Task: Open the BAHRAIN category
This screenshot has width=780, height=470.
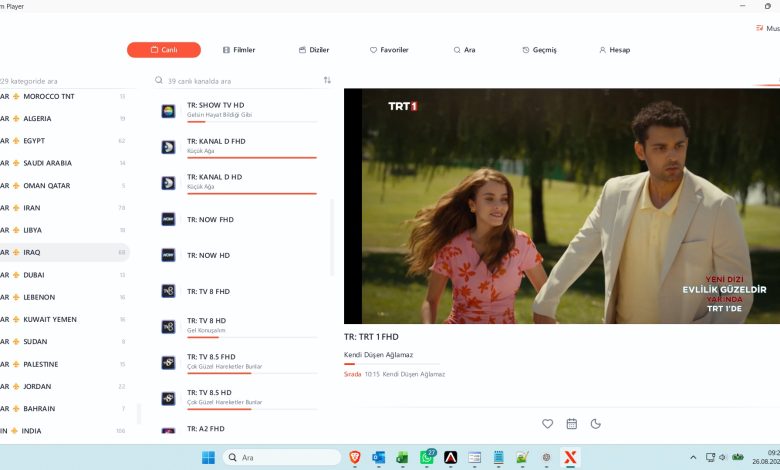Action: (x=64, y=408)
